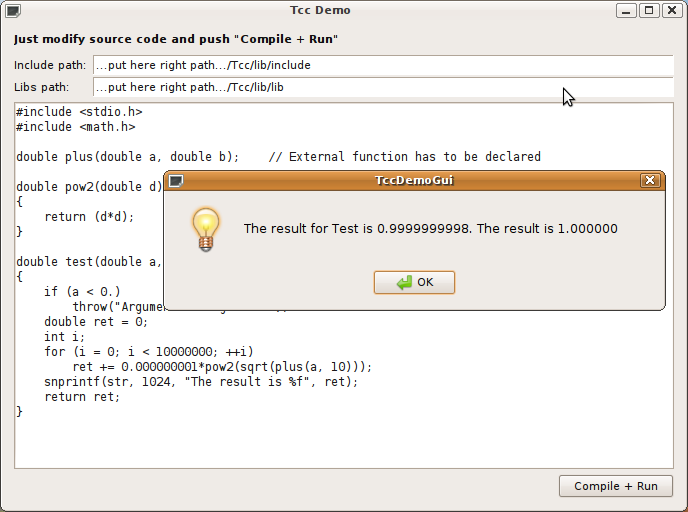Maximize the Tcc Demo window
Image resolution: width=688 pixels, height=512 pixels.
(648, 11)
